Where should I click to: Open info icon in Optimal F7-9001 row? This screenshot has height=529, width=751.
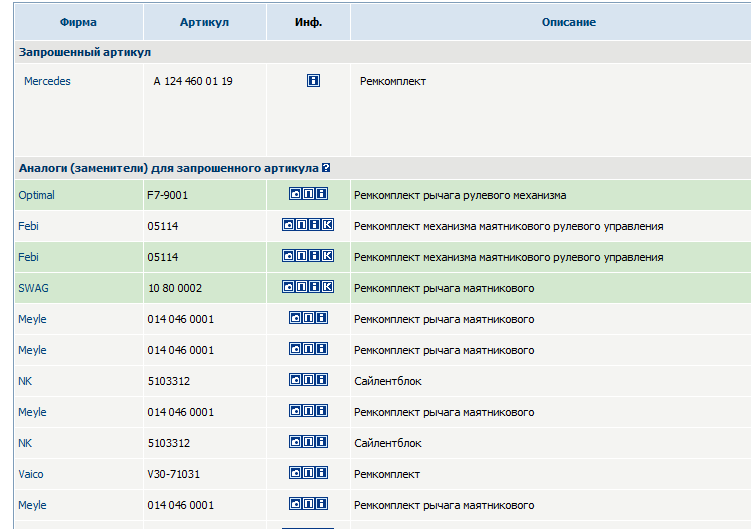321,194
